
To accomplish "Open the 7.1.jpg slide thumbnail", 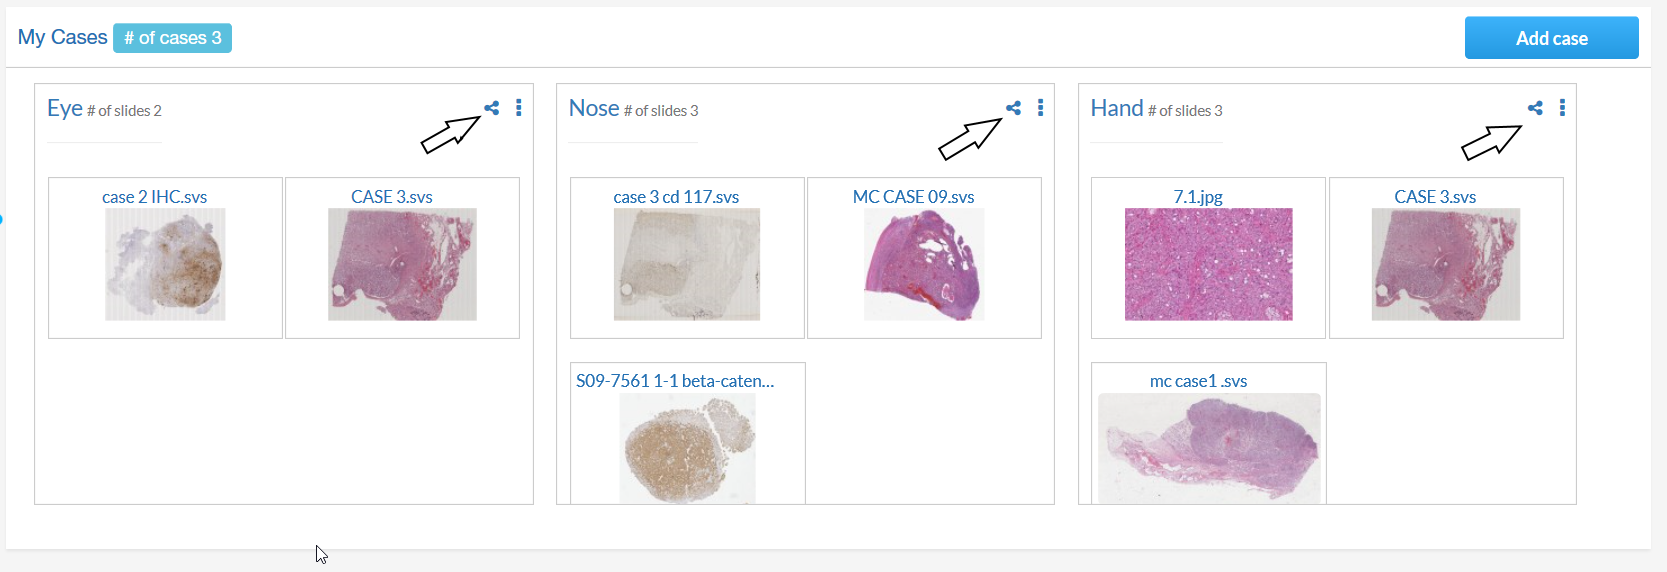I will pos(1208,264).
